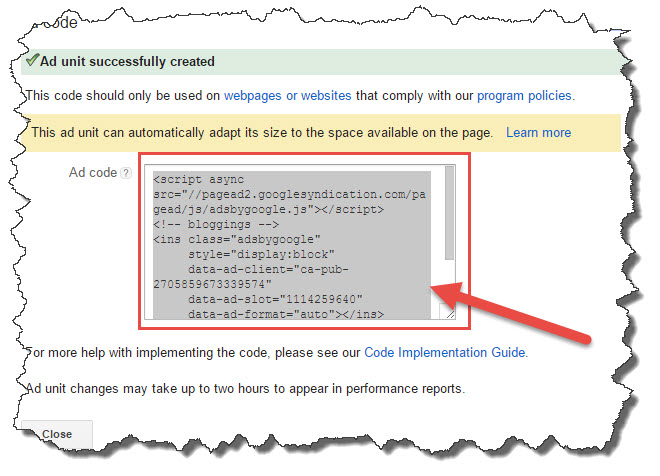Click the 'Learn more' link
This screenshot has width=660, height=476.
[x=538, y=133]
